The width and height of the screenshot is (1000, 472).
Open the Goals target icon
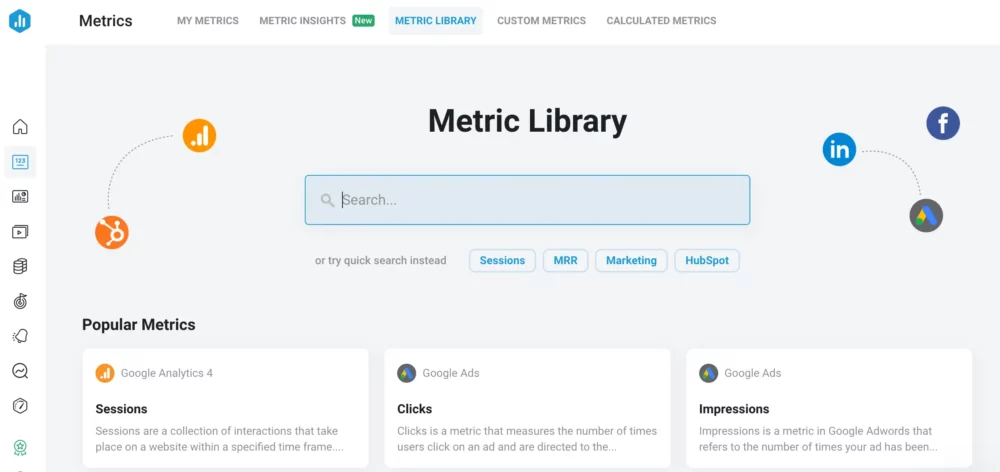click(20, 301)
